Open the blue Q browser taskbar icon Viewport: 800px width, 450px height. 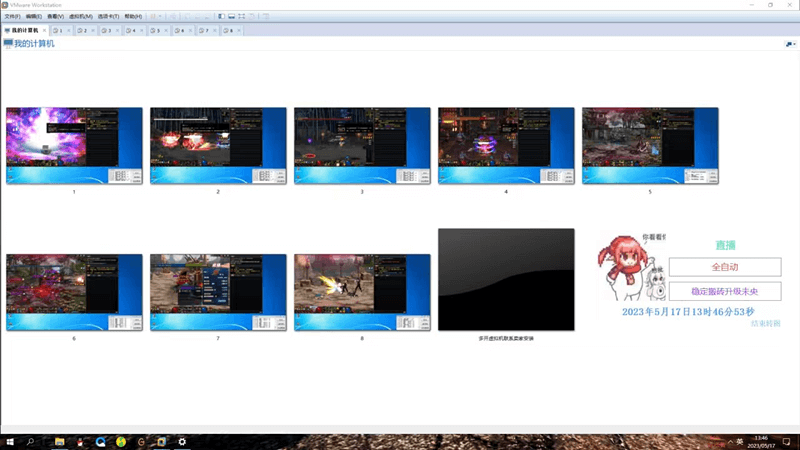coord(101,442)
